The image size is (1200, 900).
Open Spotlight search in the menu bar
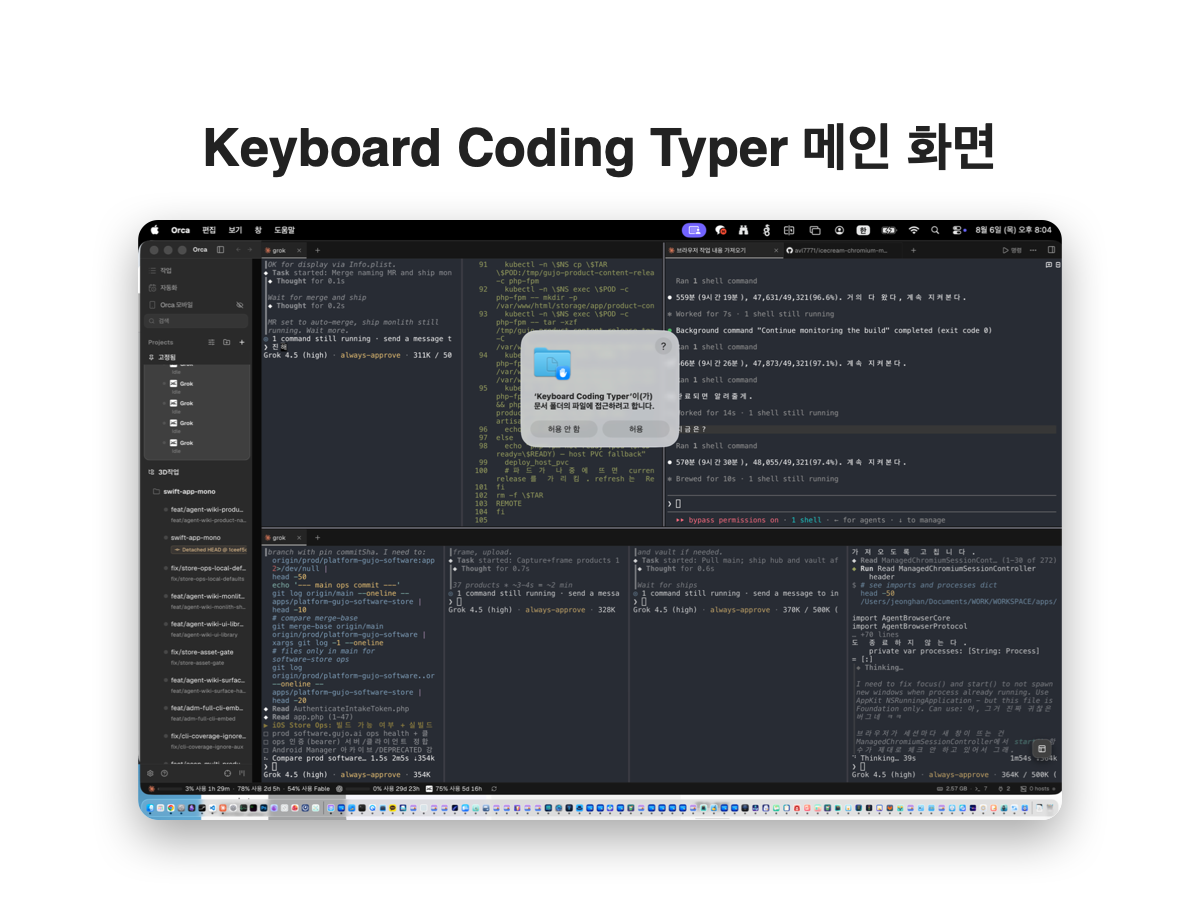[x=935, y=230]
